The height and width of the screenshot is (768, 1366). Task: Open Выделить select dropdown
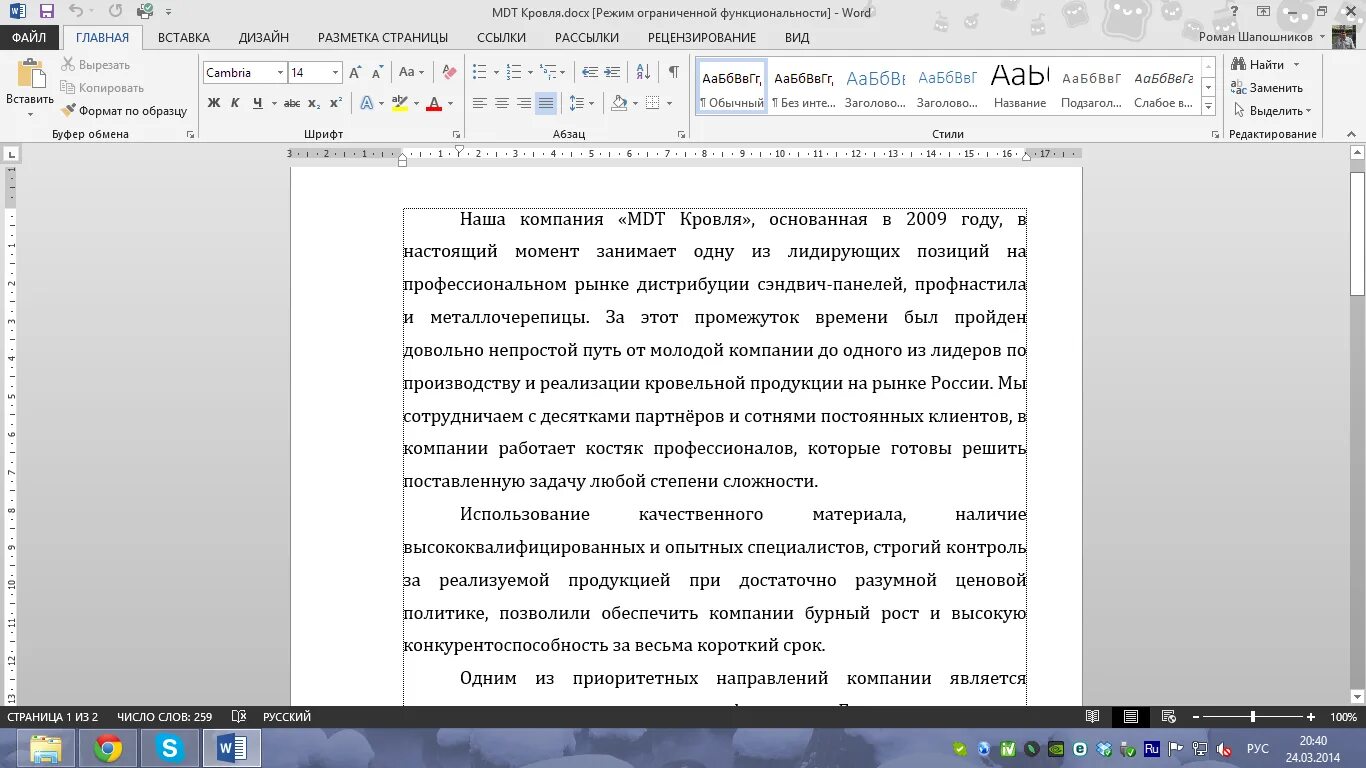point(1272,111)
